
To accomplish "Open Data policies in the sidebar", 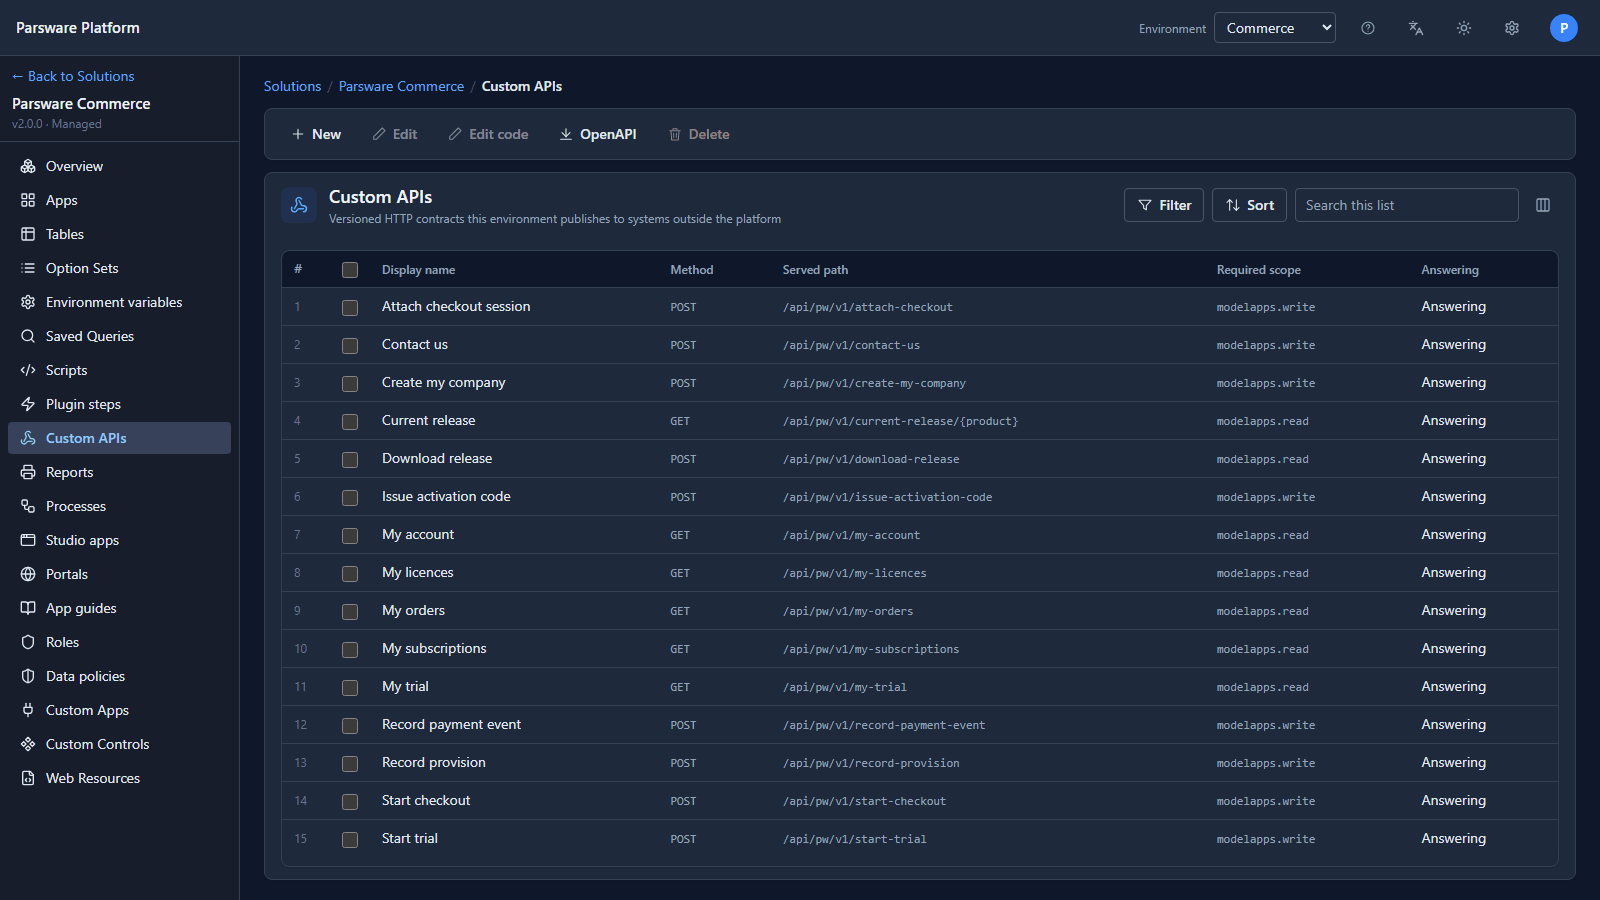I will click(x=119, y=676).
